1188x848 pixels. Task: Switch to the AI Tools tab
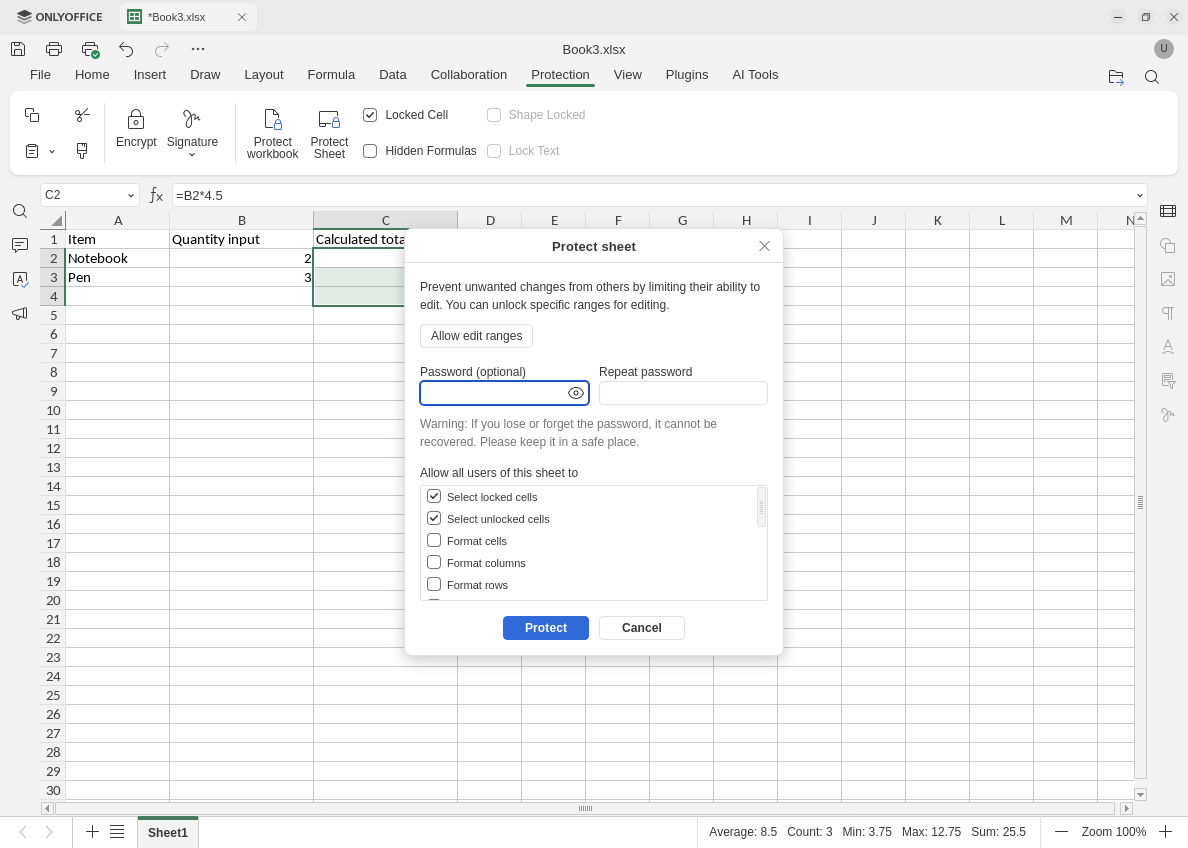click(755, 75)
